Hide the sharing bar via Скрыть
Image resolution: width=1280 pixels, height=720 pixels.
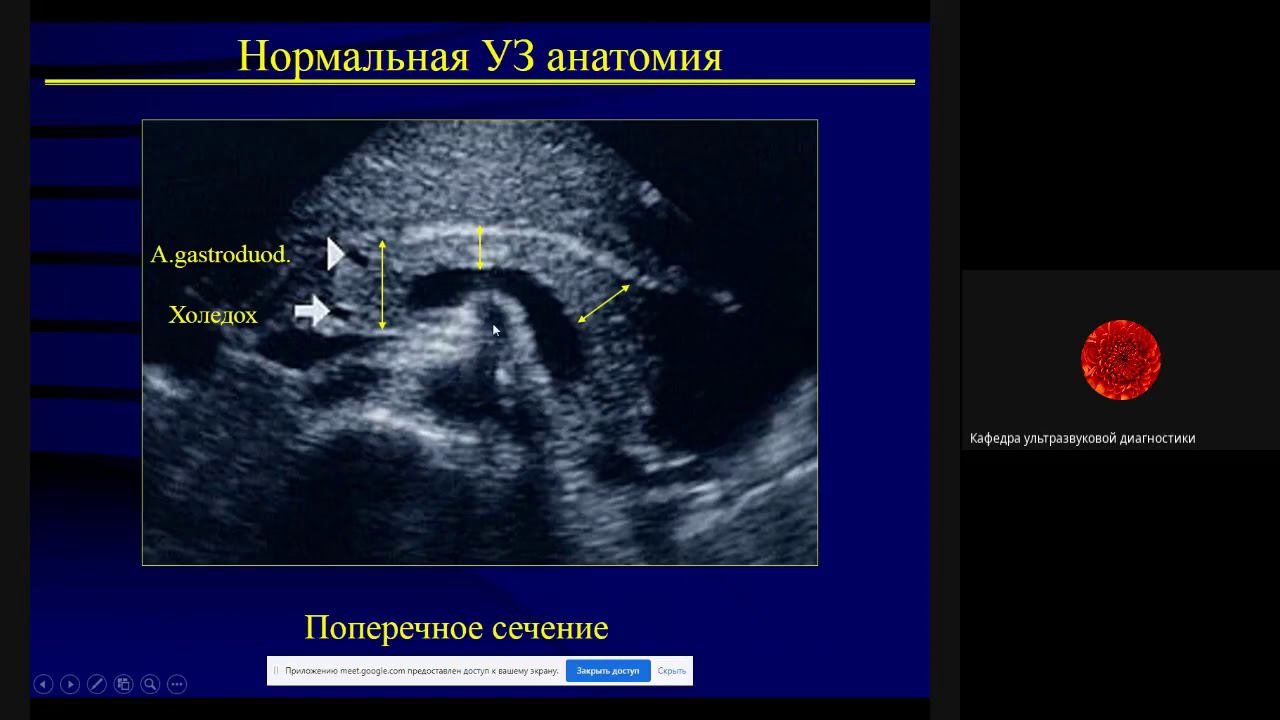[x=672, y=671]
